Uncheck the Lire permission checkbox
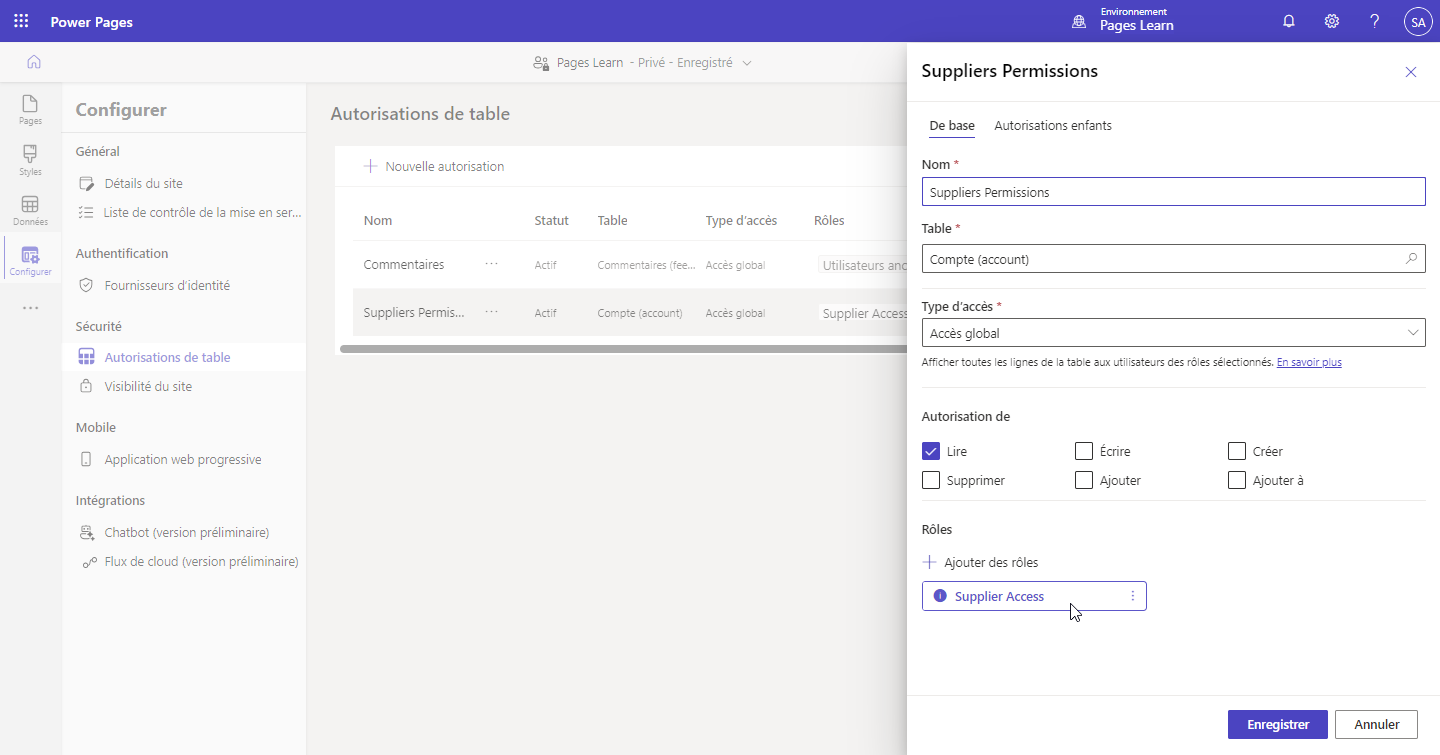This screenshot has width=1440, height=755. 931,451
